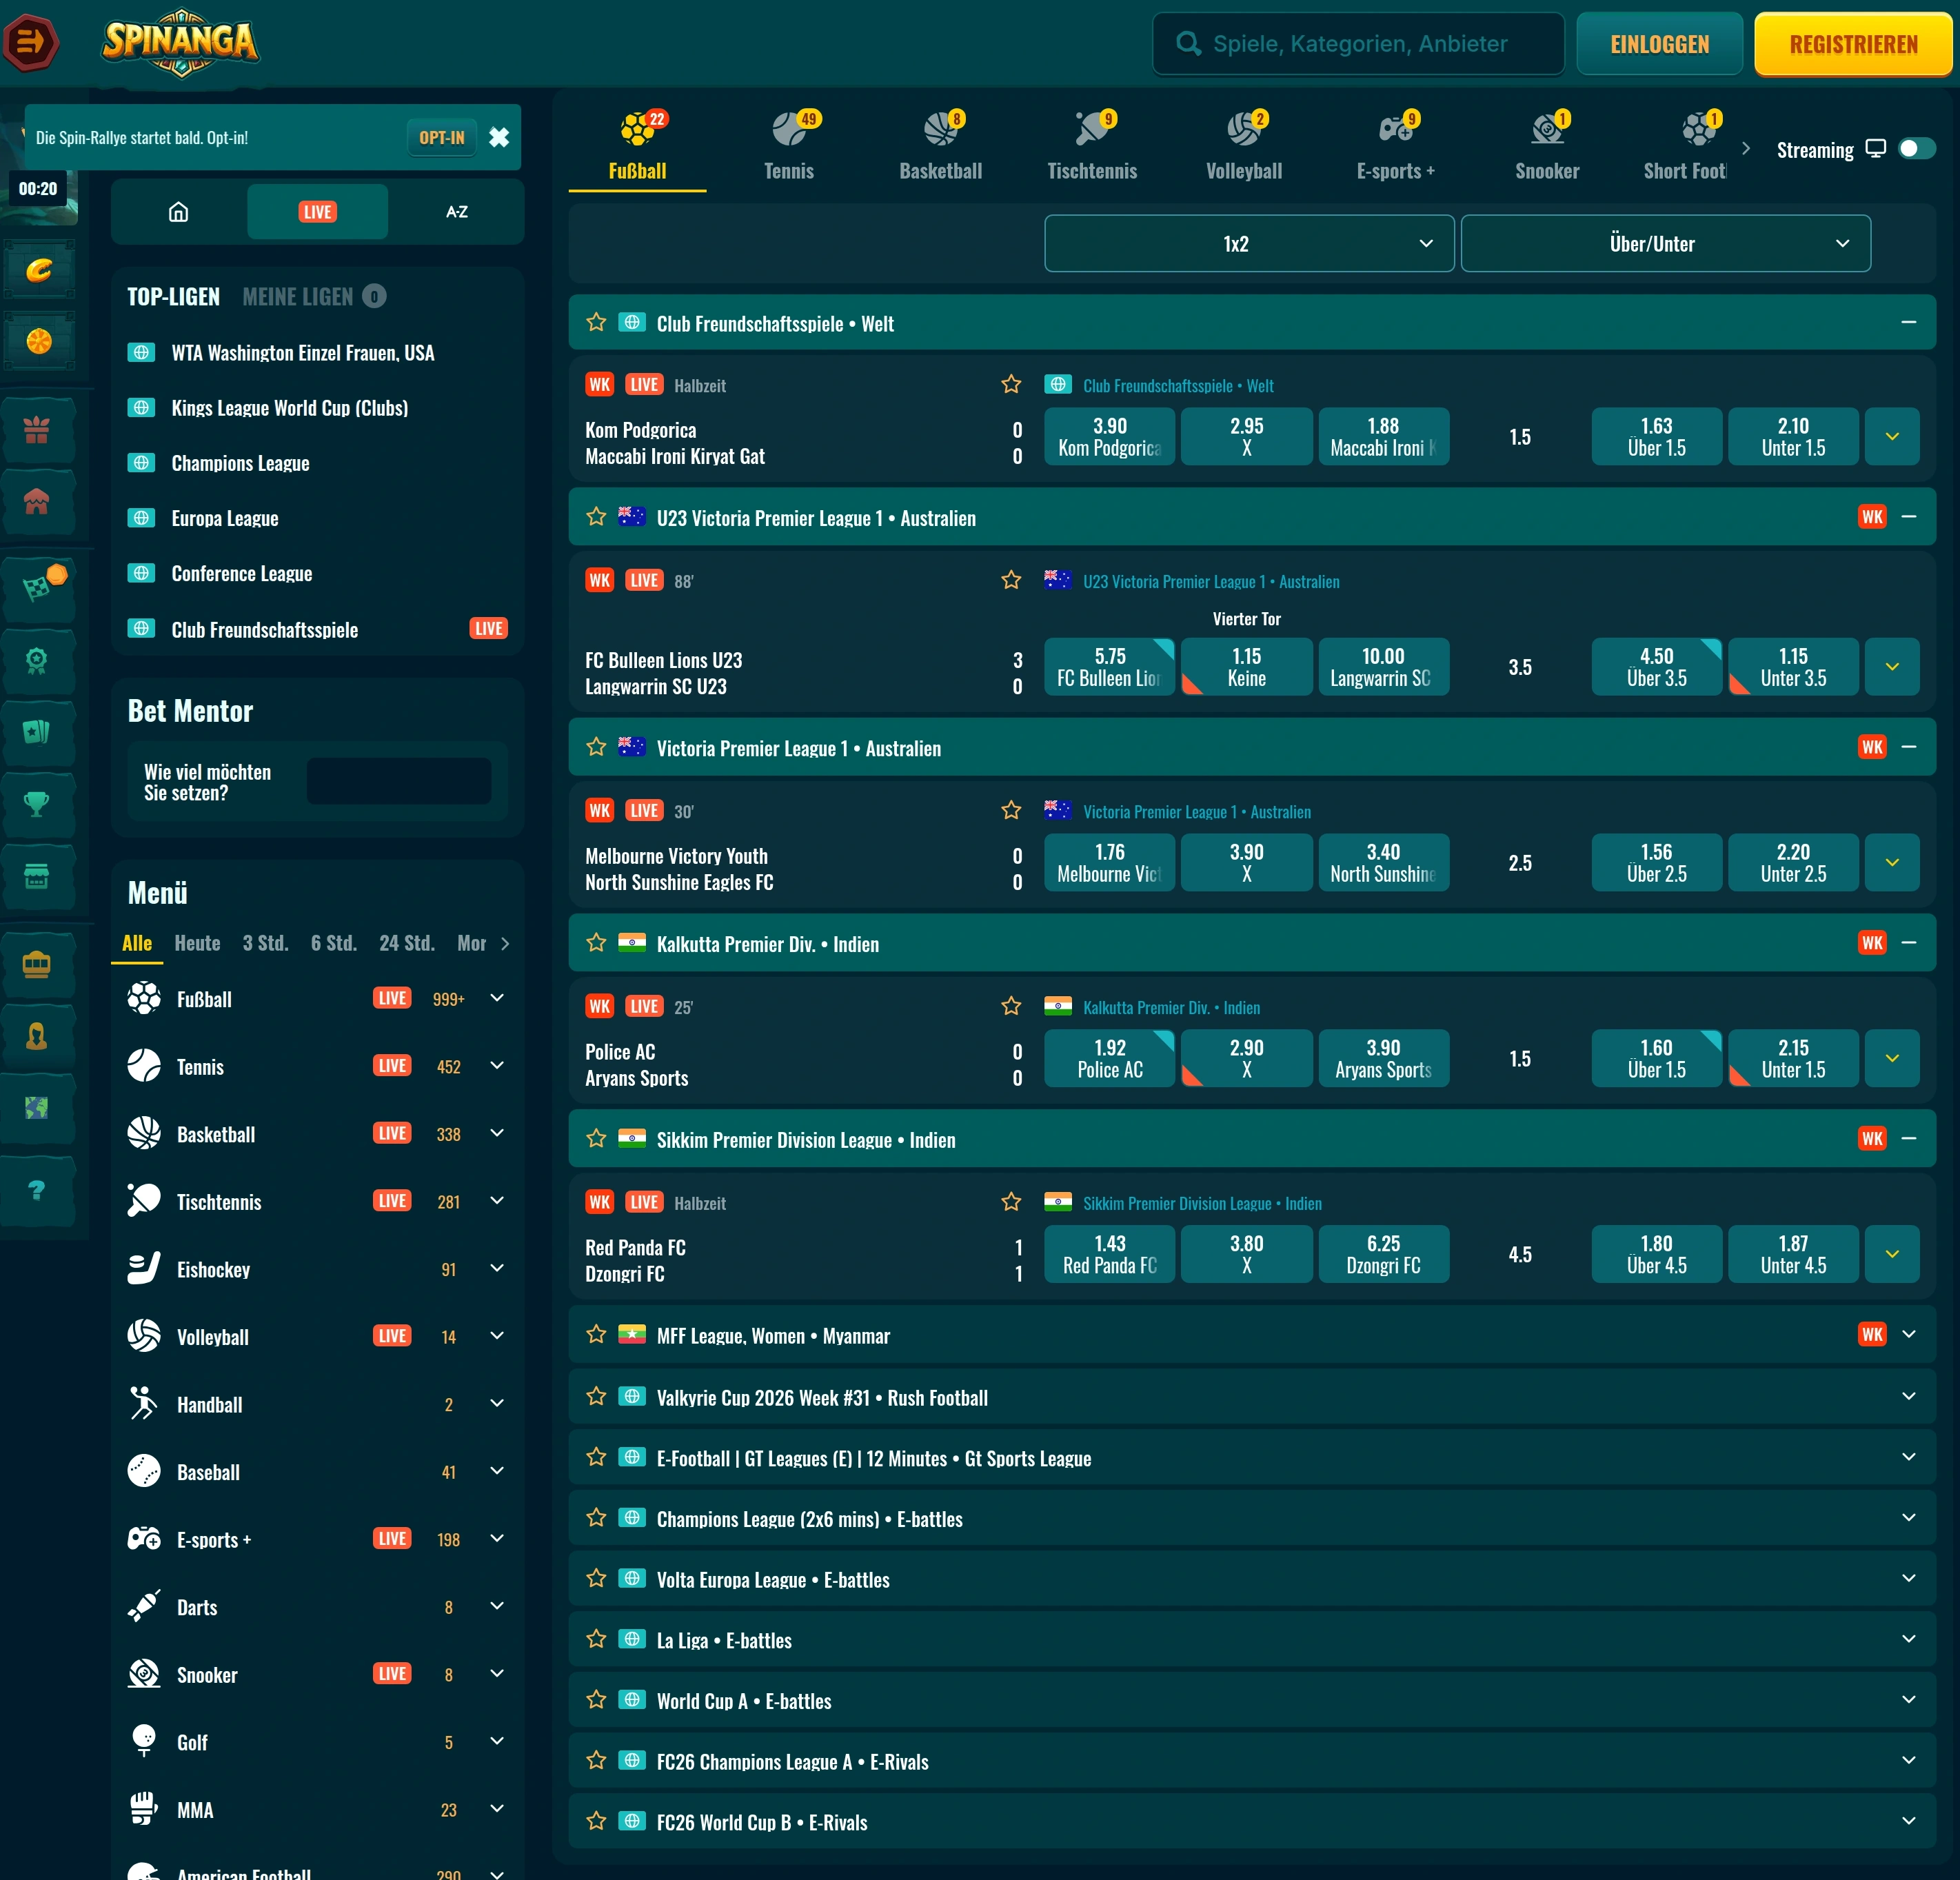The image size is (1960, 1880).
Task: Open the gift box promotions icon in sidebar
Action: pos(37,430)
